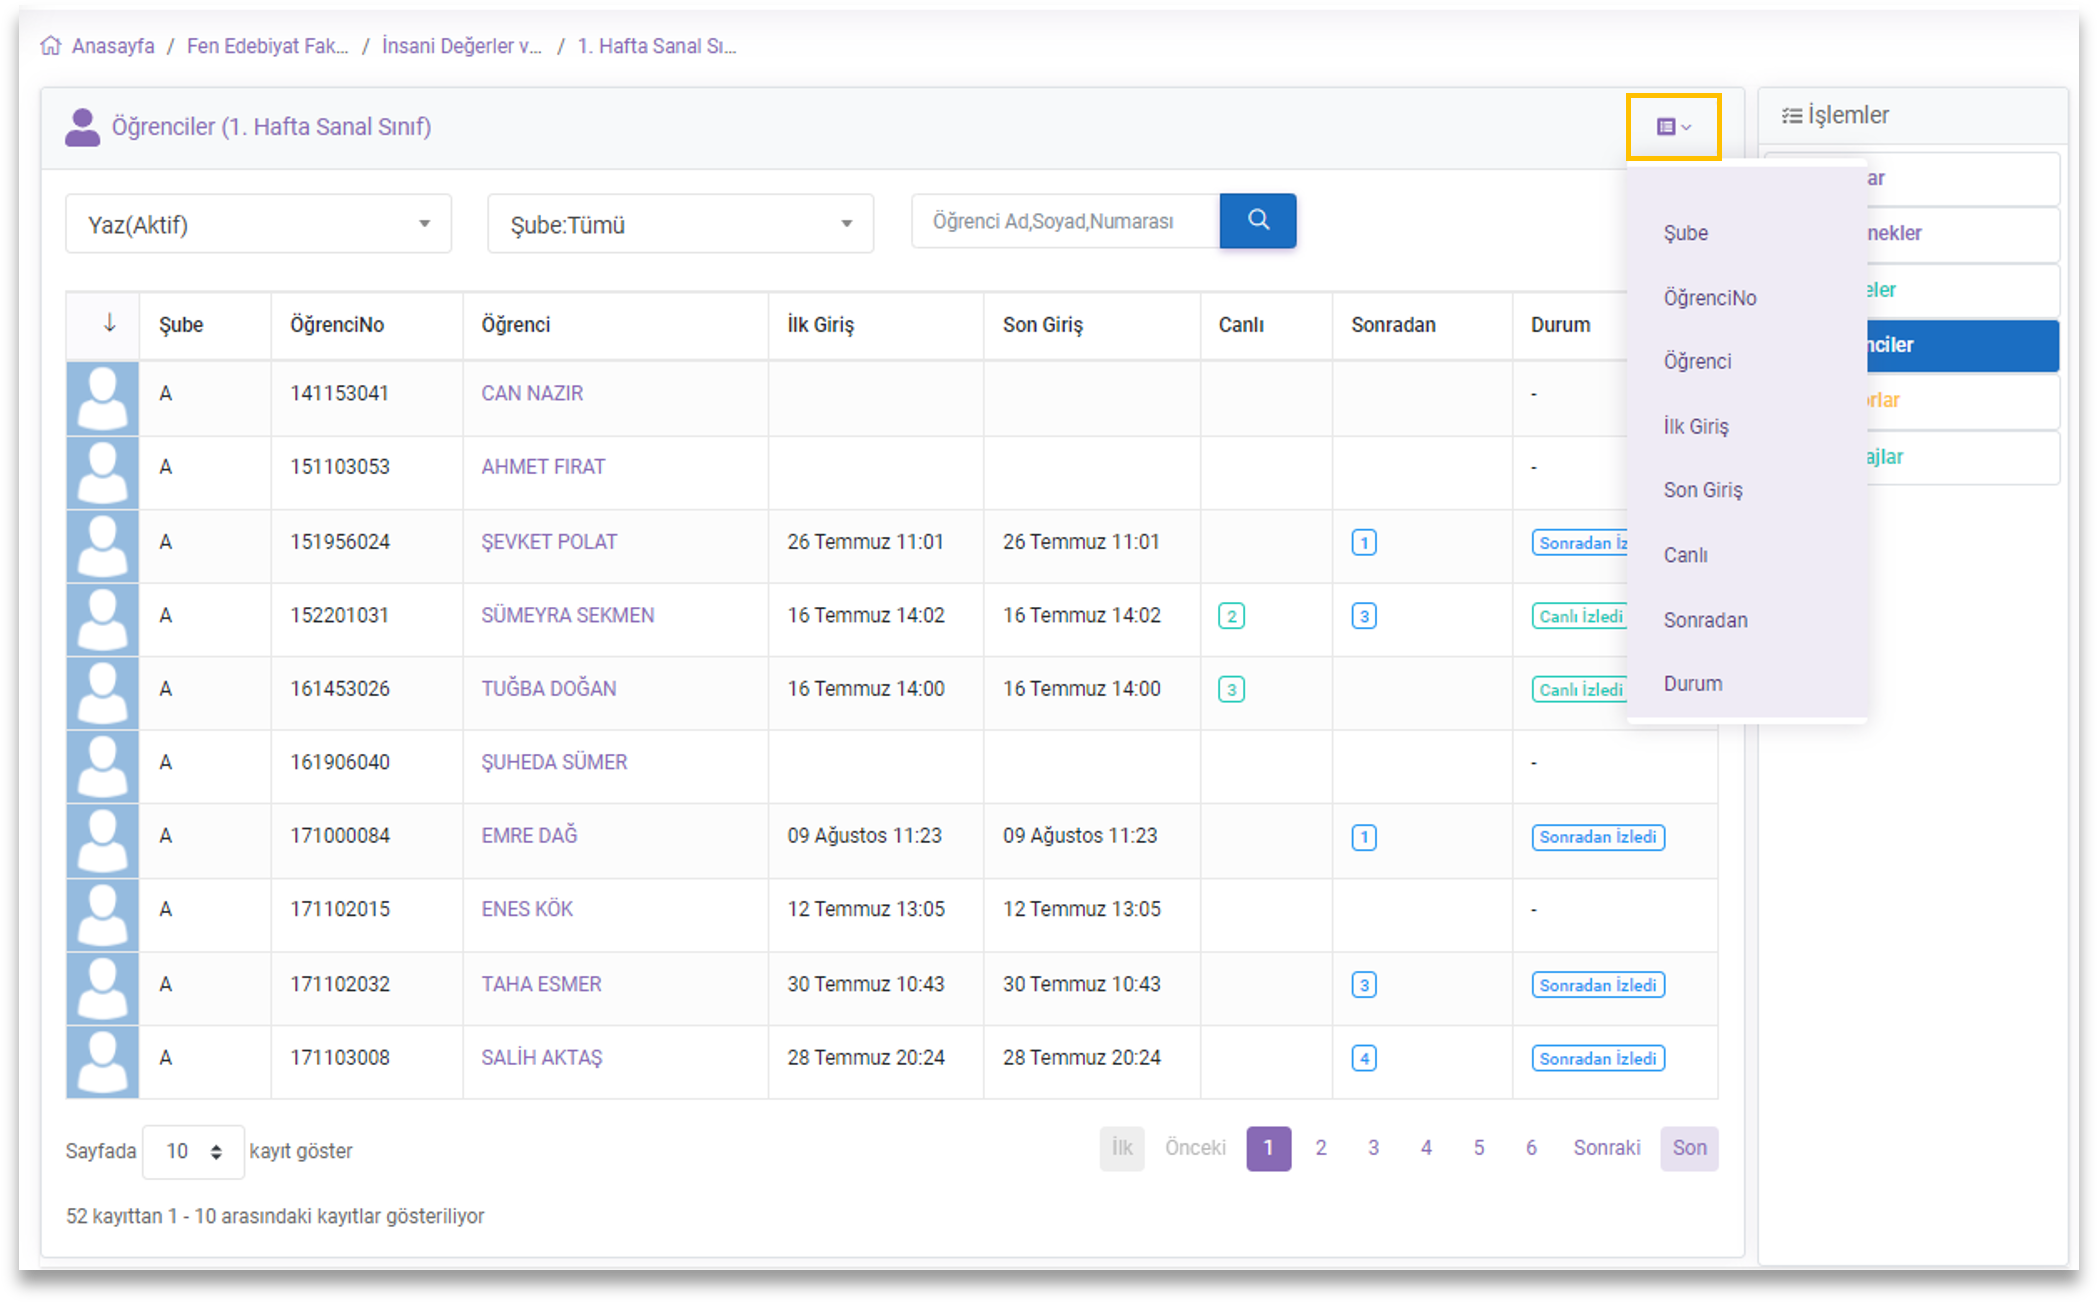
Task: Click the Canlı badge 2 for SÜMEYRA SEKMEN
Action: pos(1231,616)
